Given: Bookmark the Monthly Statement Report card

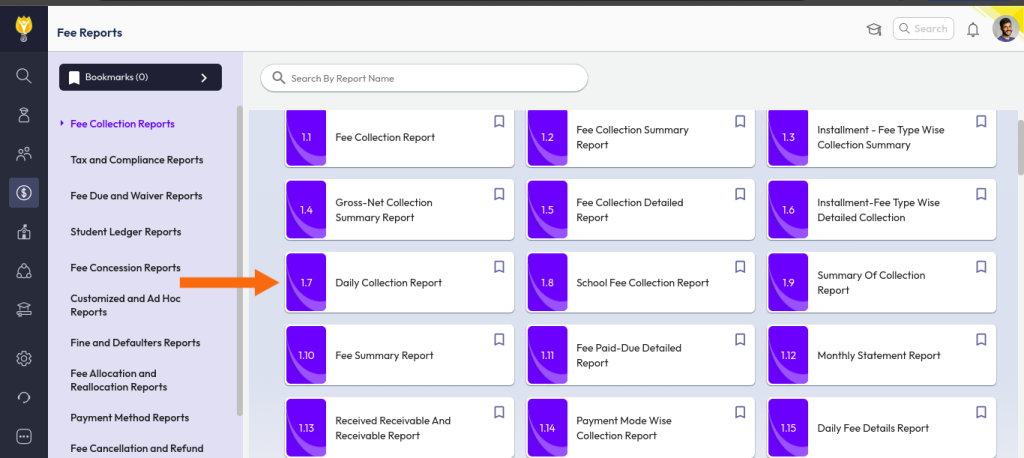Looking at the screenshot, I should tap(981, 340).
